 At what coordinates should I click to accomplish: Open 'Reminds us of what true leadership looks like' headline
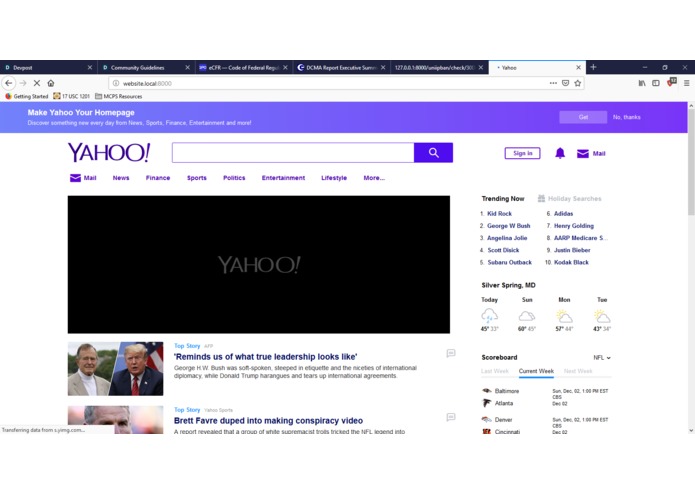pos(266,357)
